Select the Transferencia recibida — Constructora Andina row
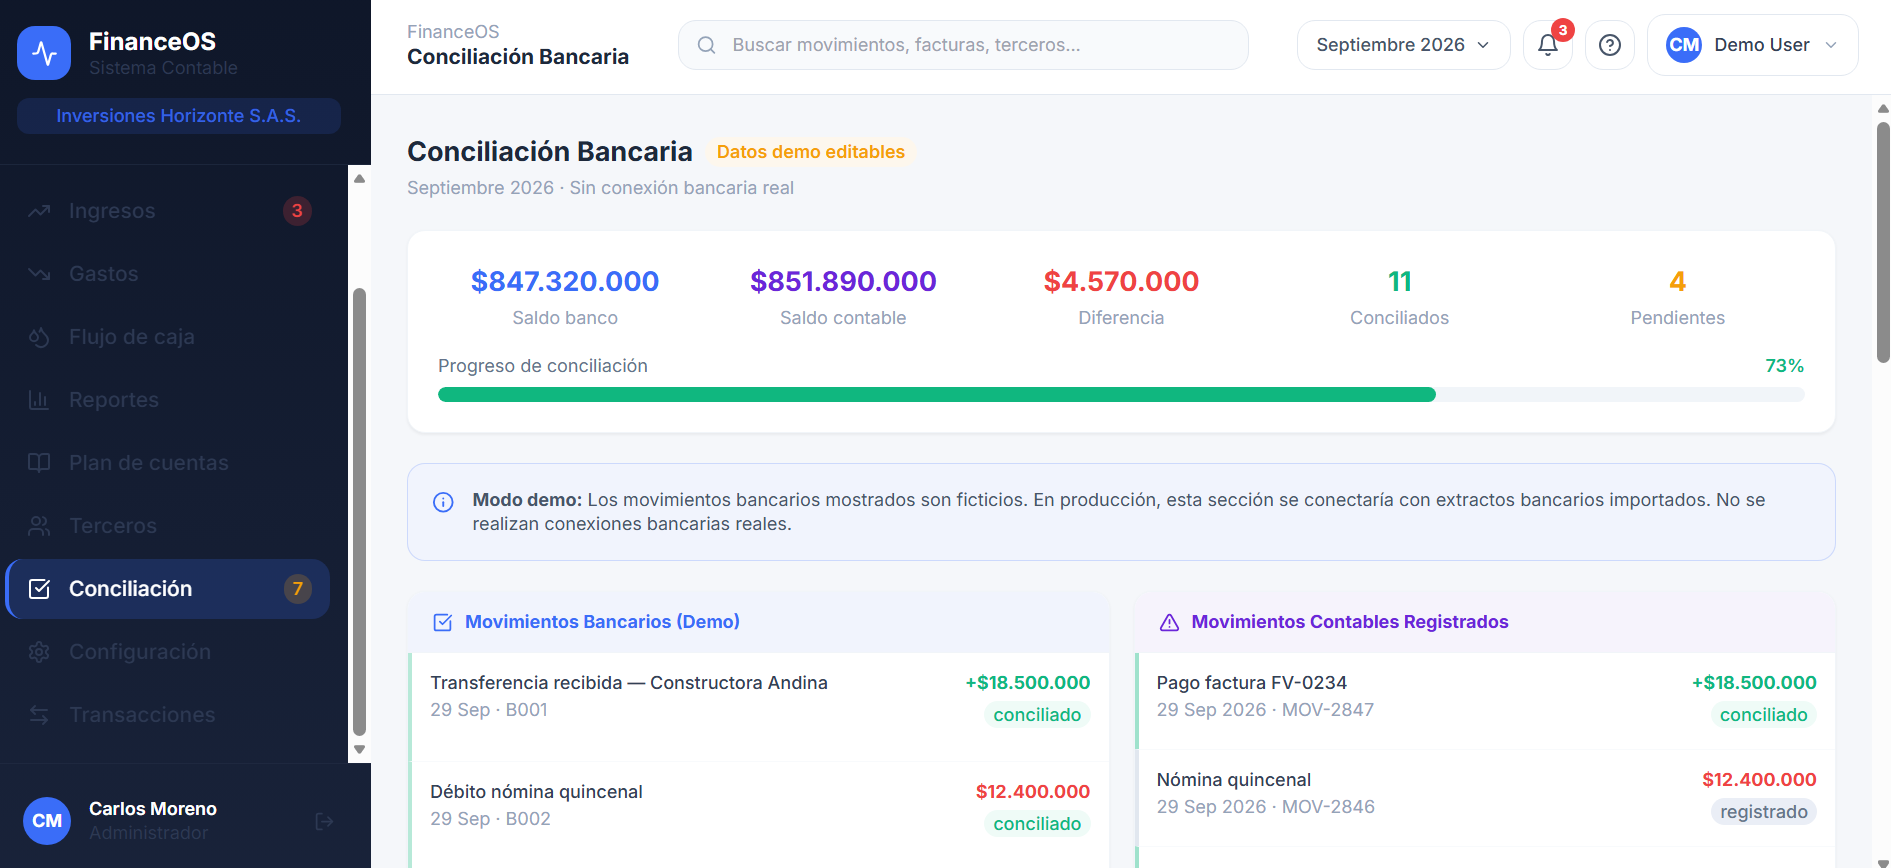Image resolution: width=1891 pixels, height=868 pixels. [x=760, y=707]
